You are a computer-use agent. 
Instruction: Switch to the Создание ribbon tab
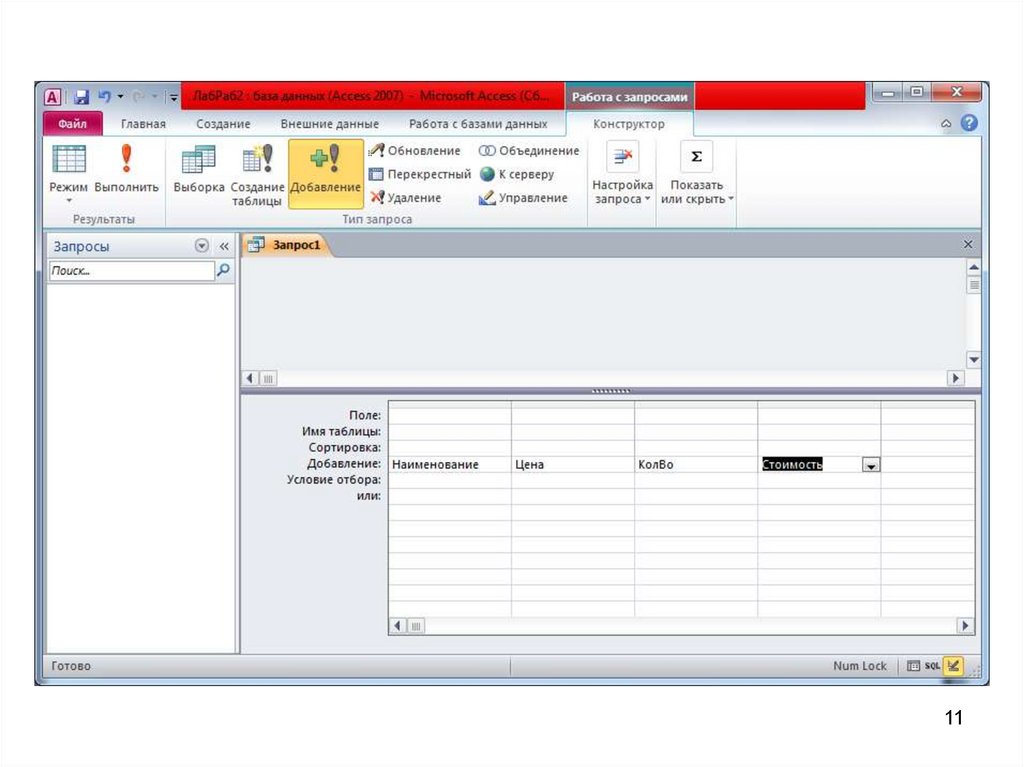point(223,124)
